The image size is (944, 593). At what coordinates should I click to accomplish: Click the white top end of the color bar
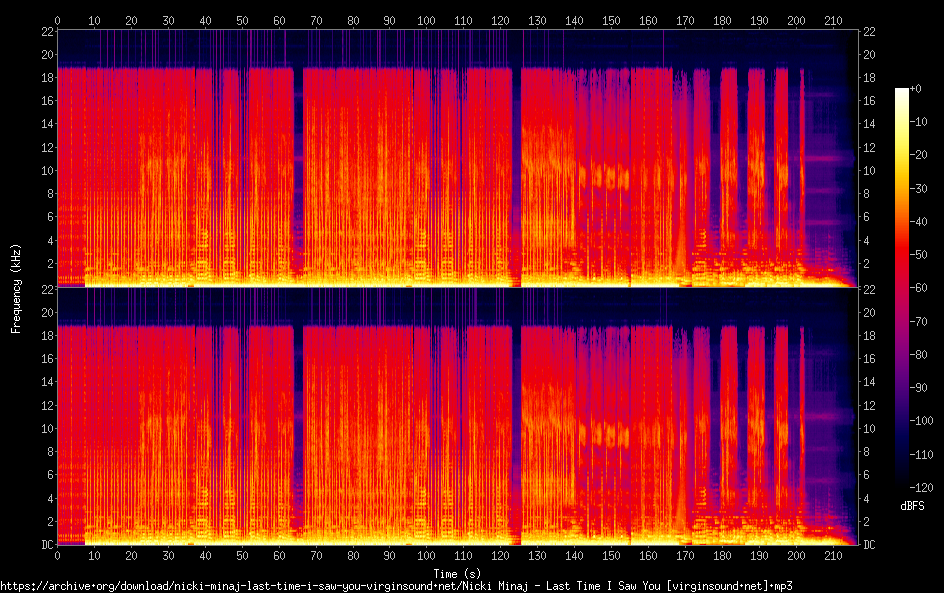[902, 92]
